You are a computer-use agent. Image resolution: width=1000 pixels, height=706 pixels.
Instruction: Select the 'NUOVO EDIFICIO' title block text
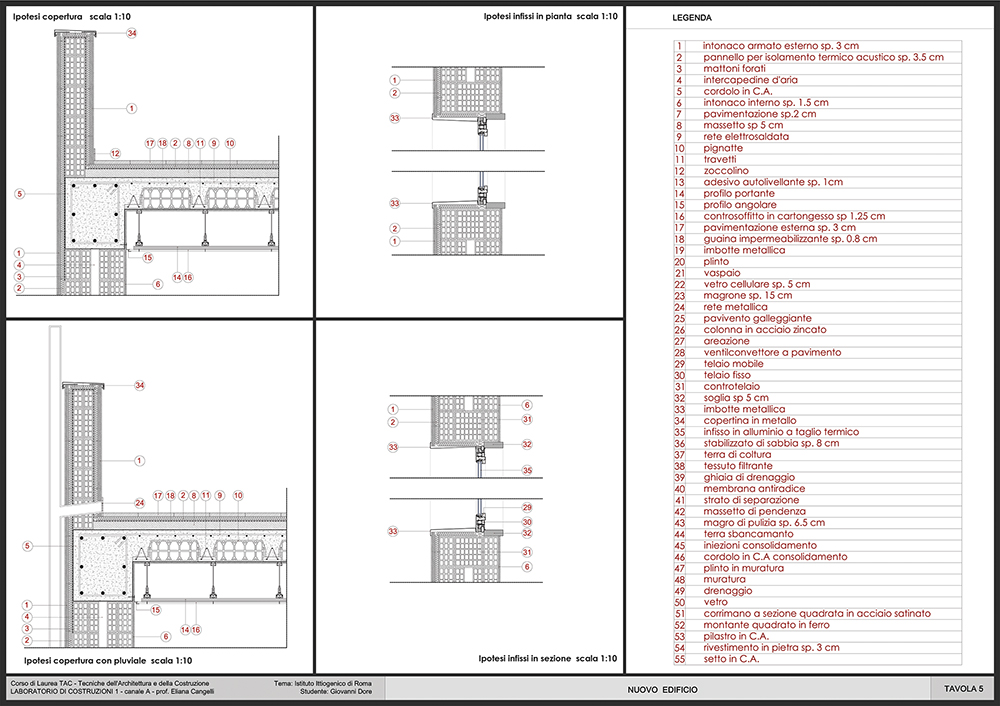coord(662,690)
